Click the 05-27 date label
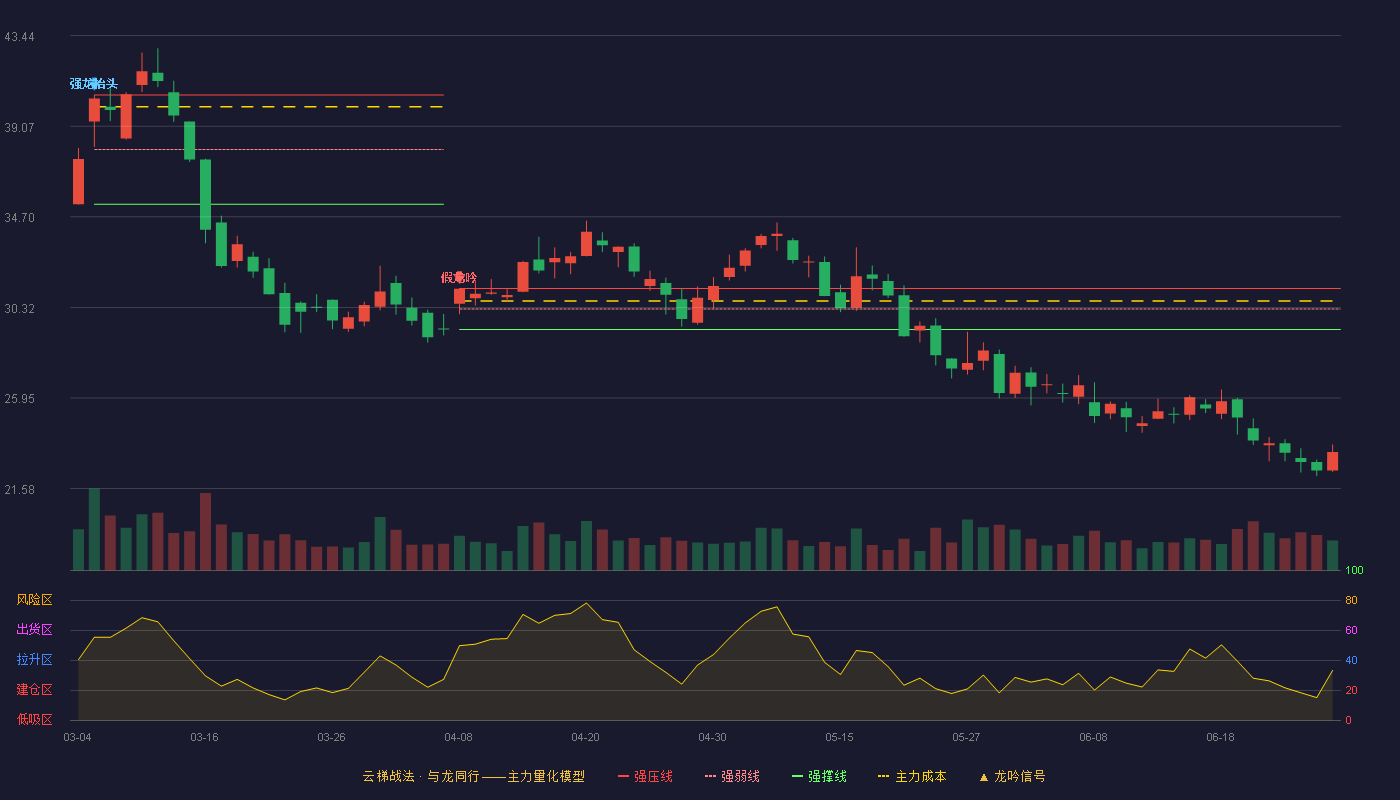Viewport: 1400px width, 800px height. 966,737
